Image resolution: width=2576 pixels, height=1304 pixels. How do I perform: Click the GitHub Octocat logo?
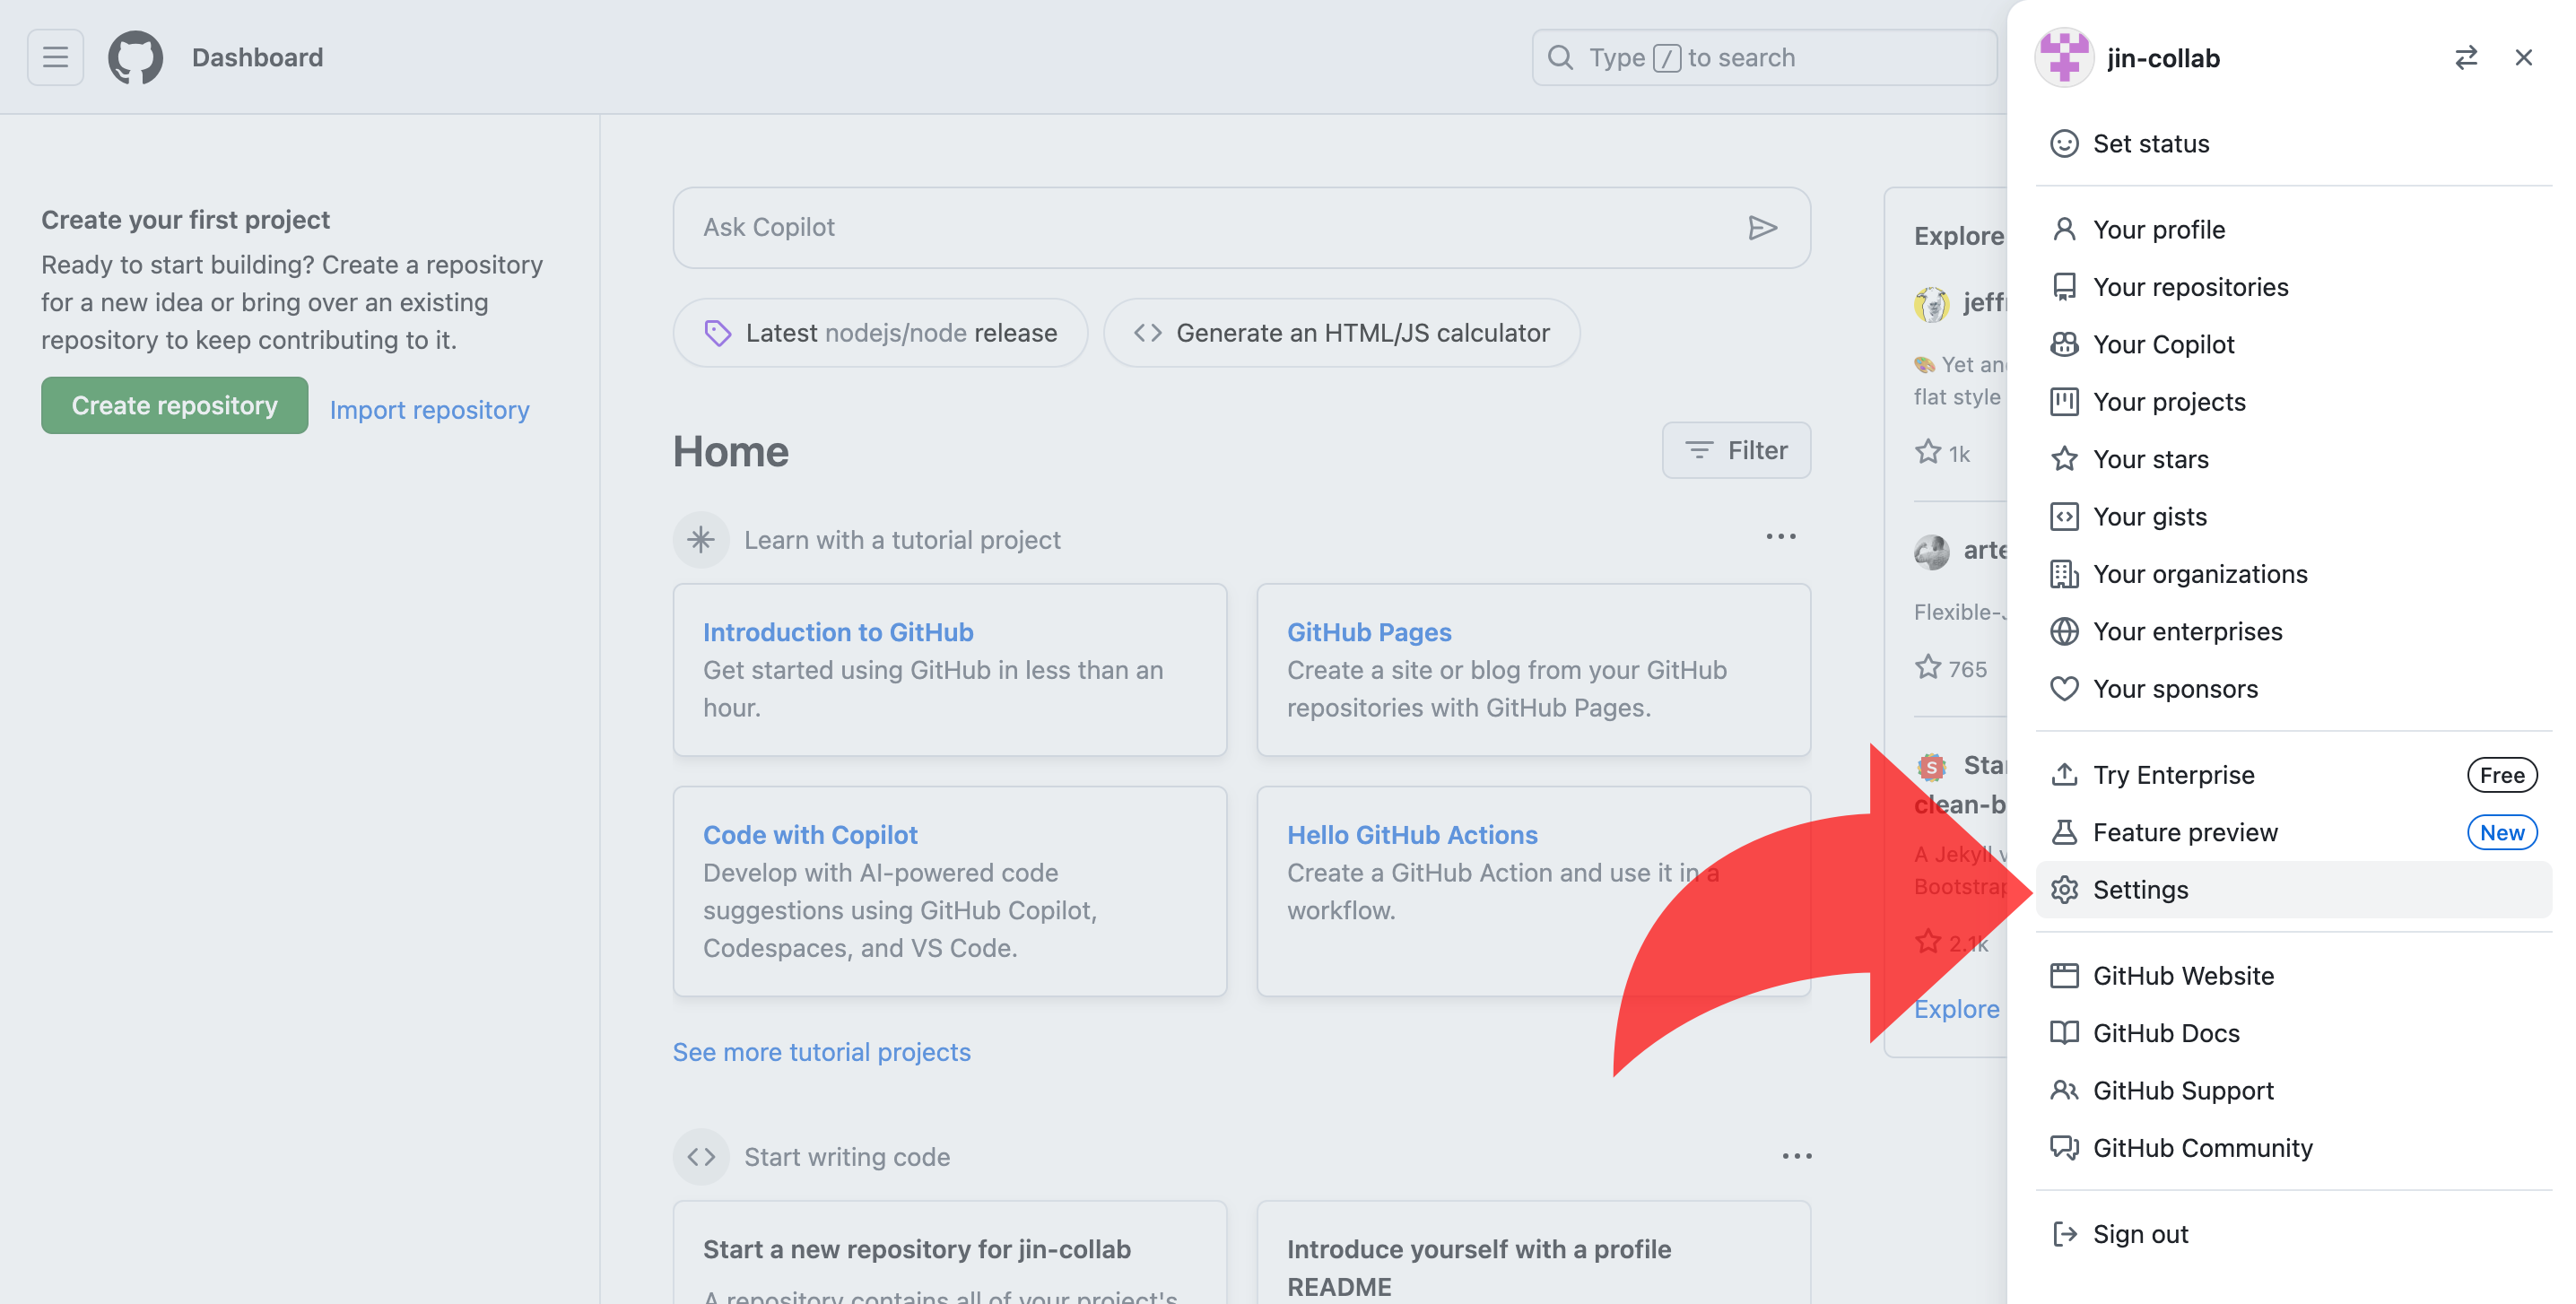[135, 57]
